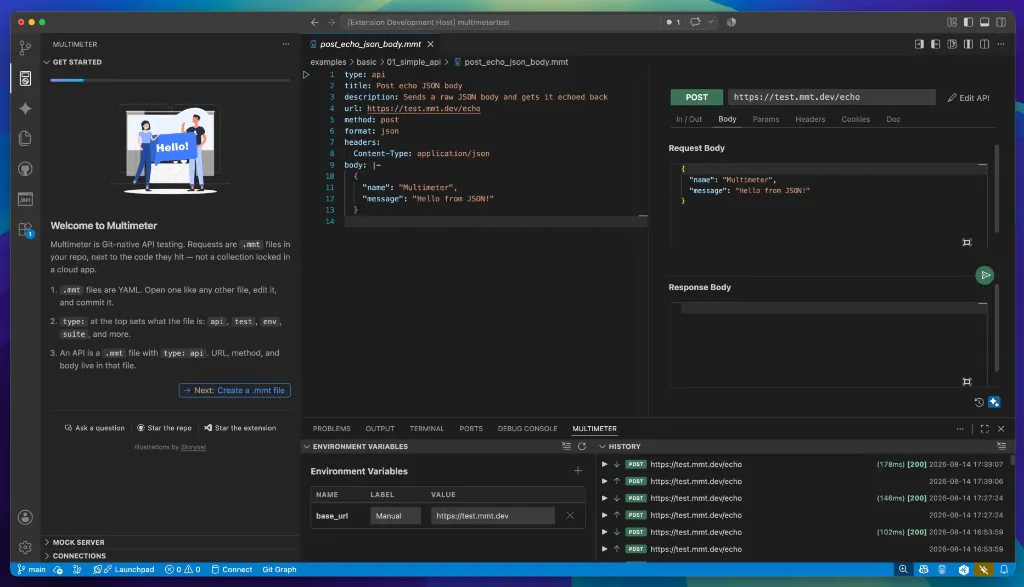Screen dimensions: 1024x587
Task: Click the Edit API button
Action: point(968,98)
